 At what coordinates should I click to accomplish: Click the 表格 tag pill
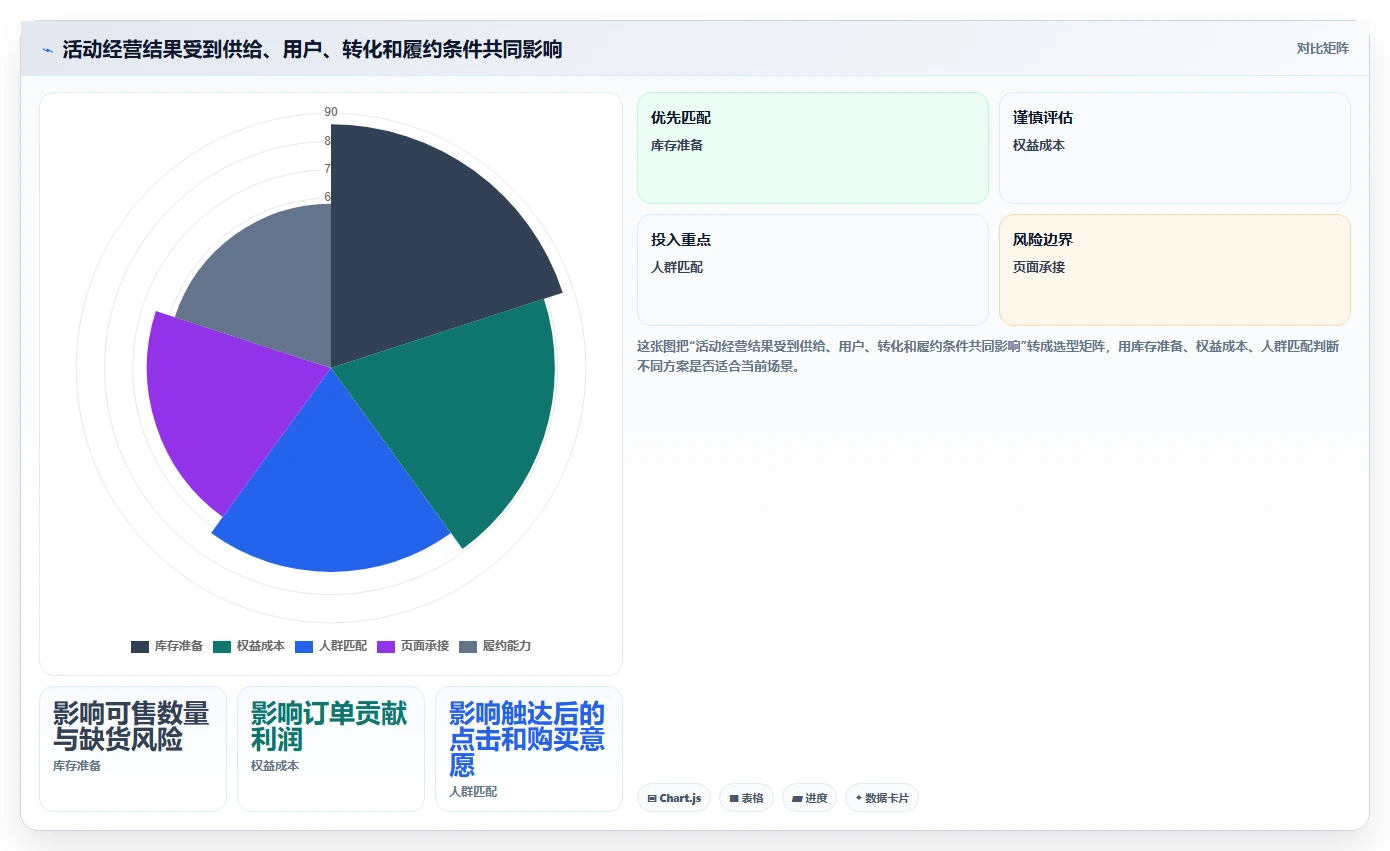coord(746,798)
